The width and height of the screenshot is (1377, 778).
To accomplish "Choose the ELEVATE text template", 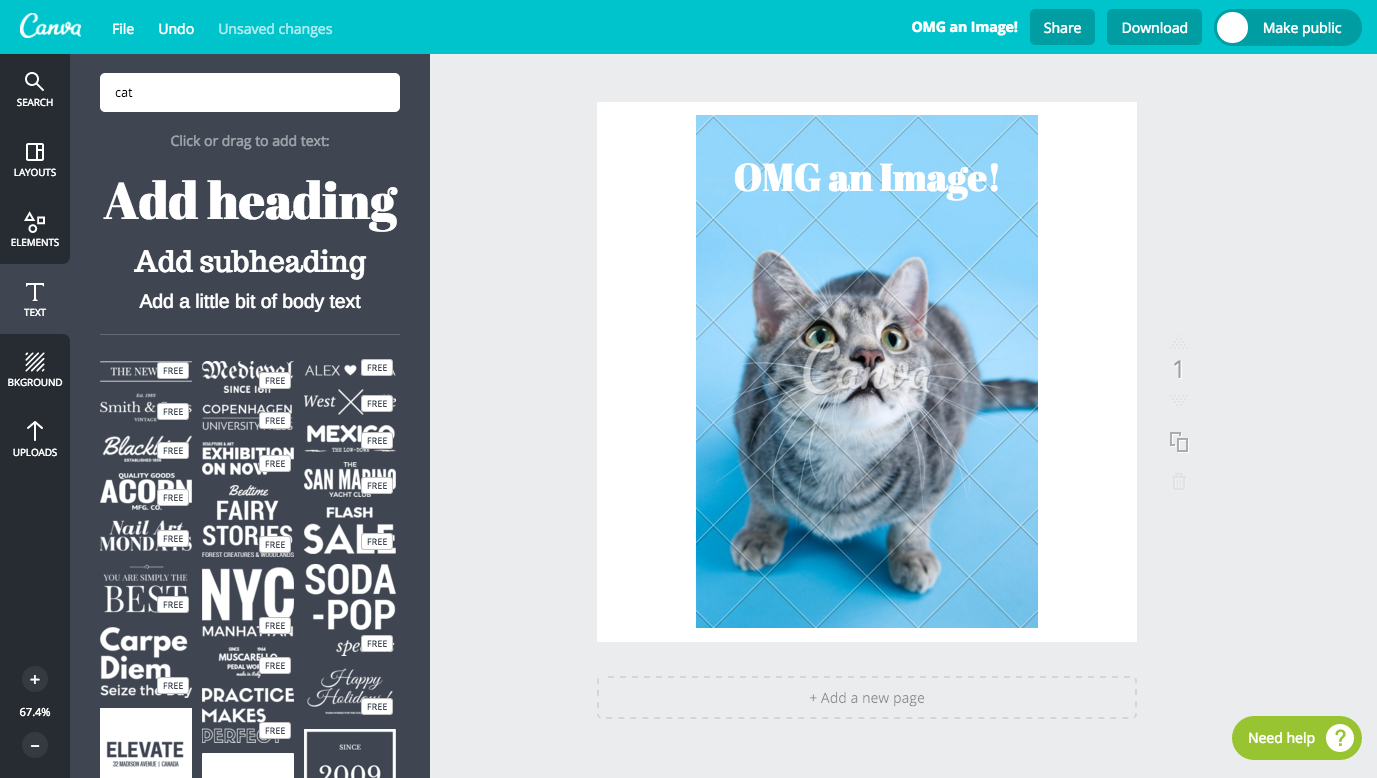I will point(146,743).
